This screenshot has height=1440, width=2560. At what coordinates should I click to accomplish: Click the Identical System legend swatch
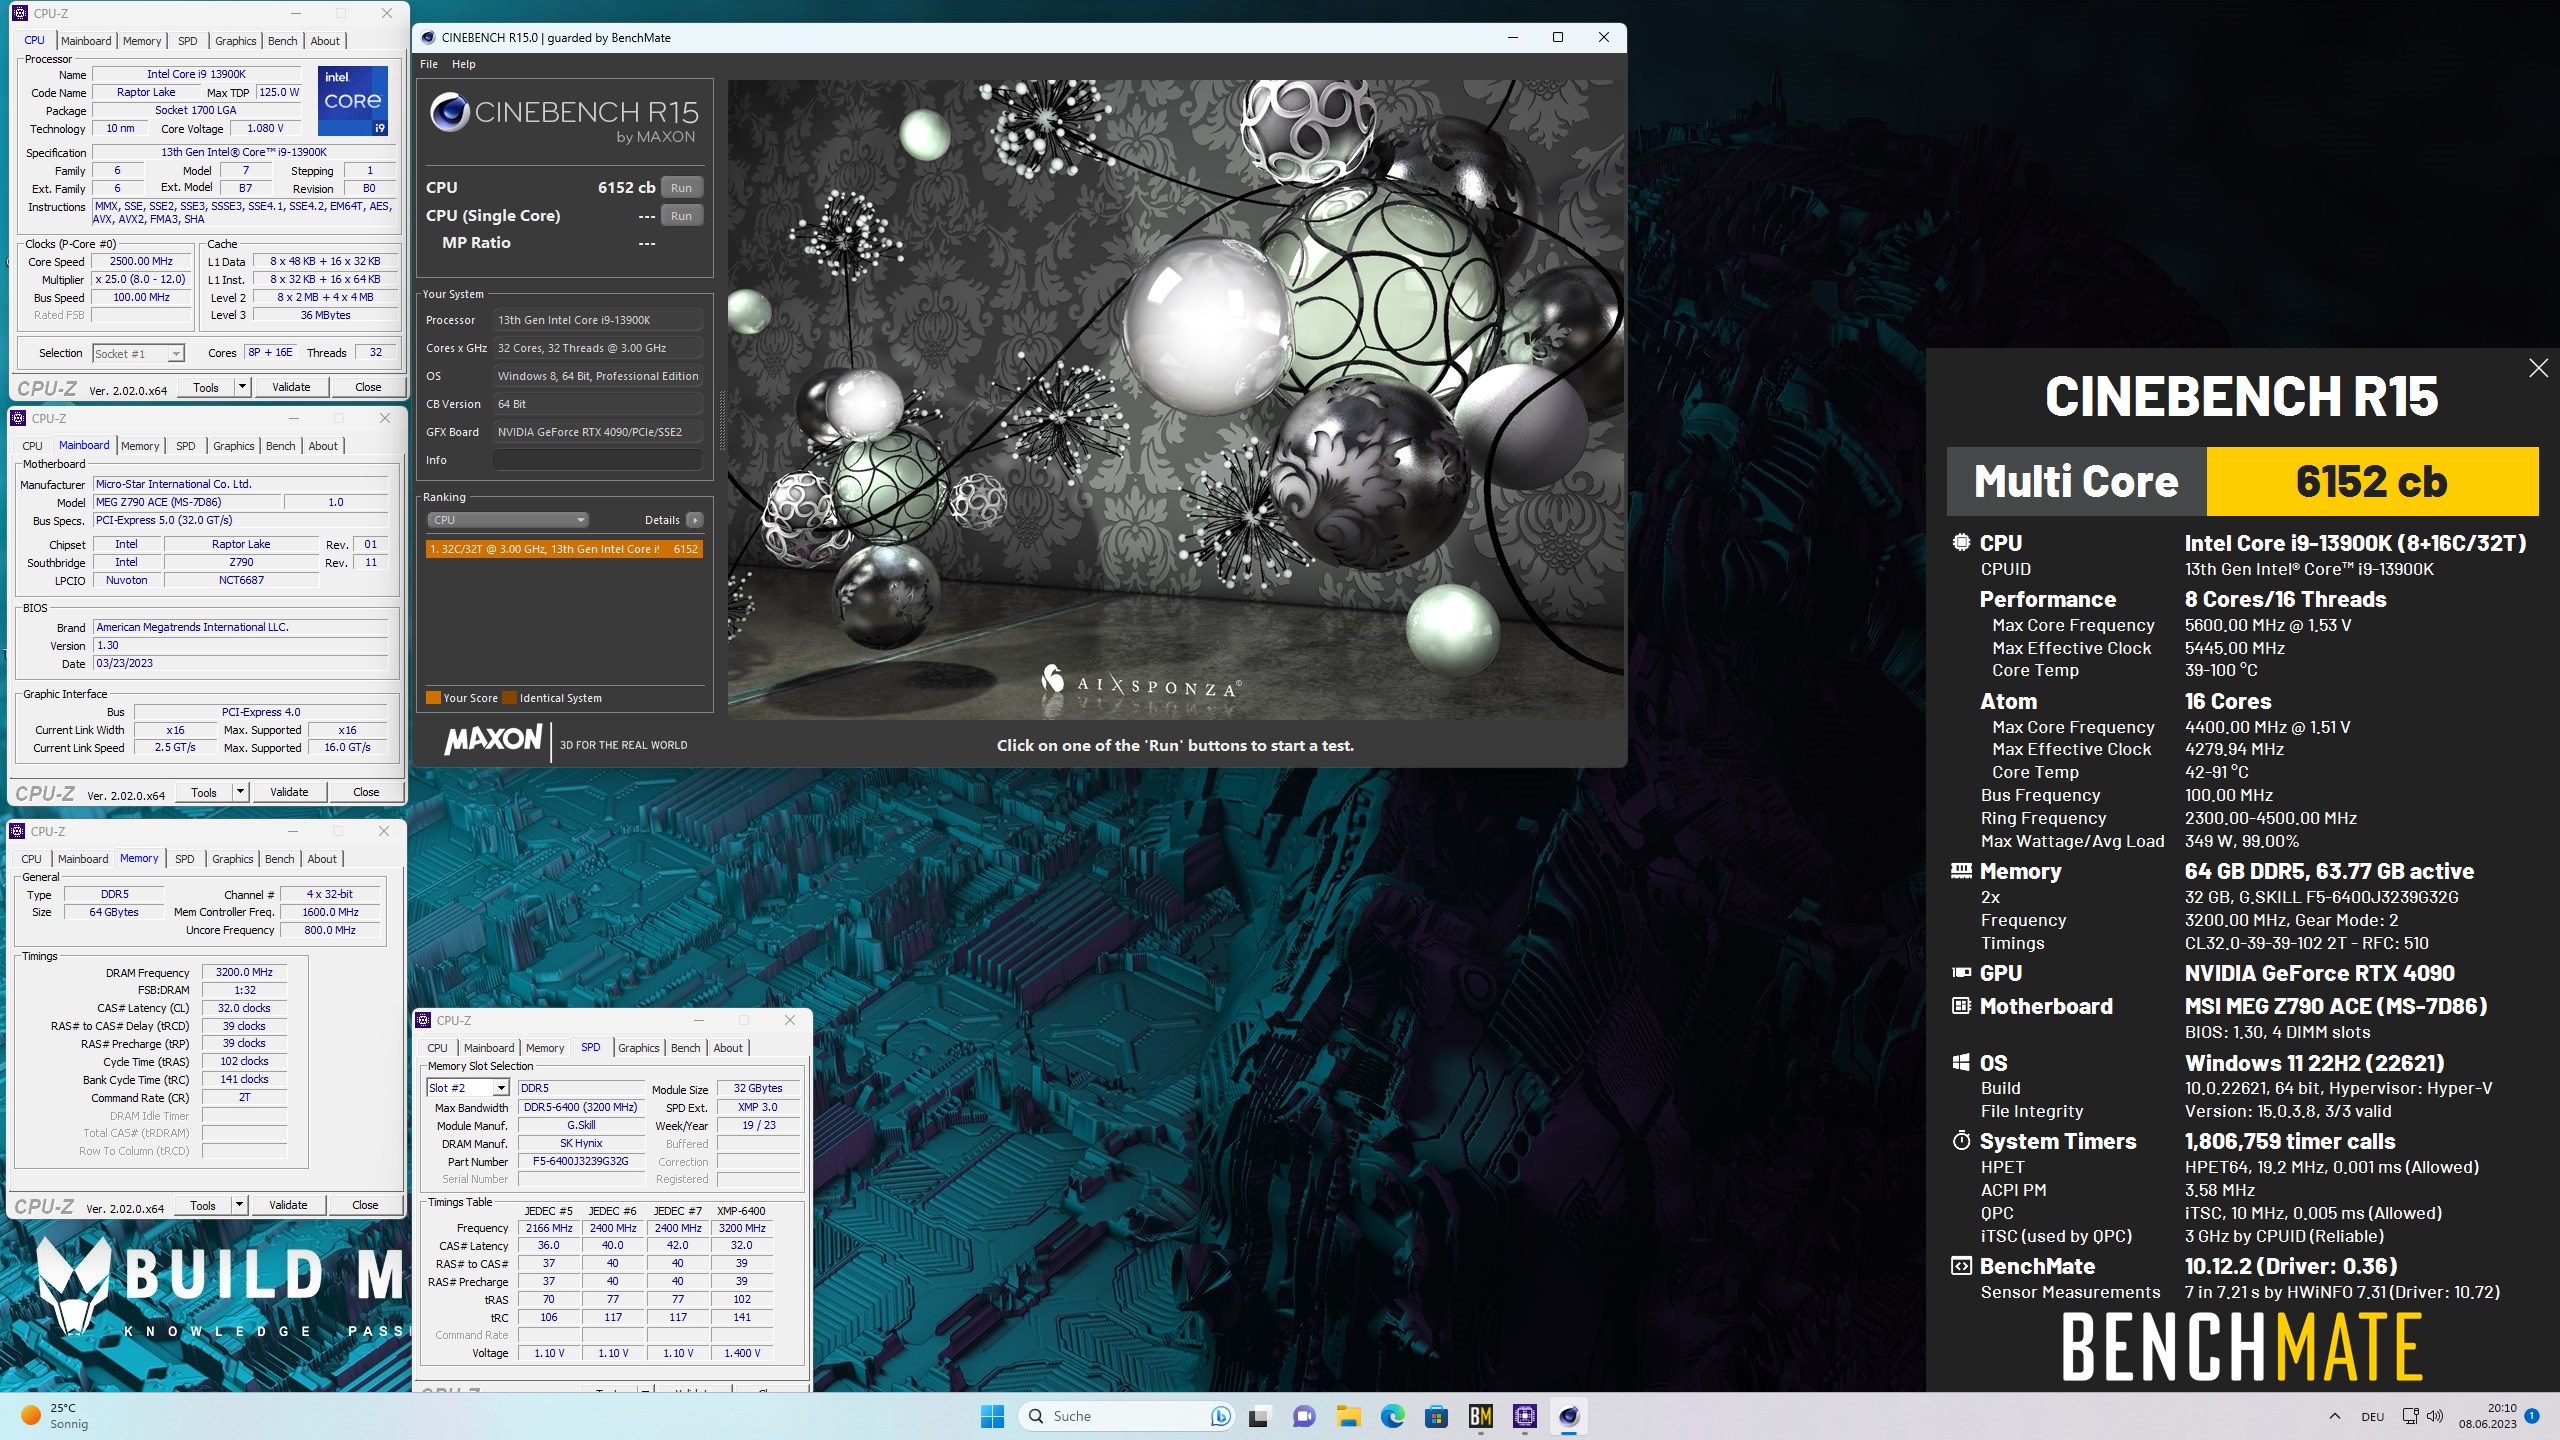click(x=509, y=698)
